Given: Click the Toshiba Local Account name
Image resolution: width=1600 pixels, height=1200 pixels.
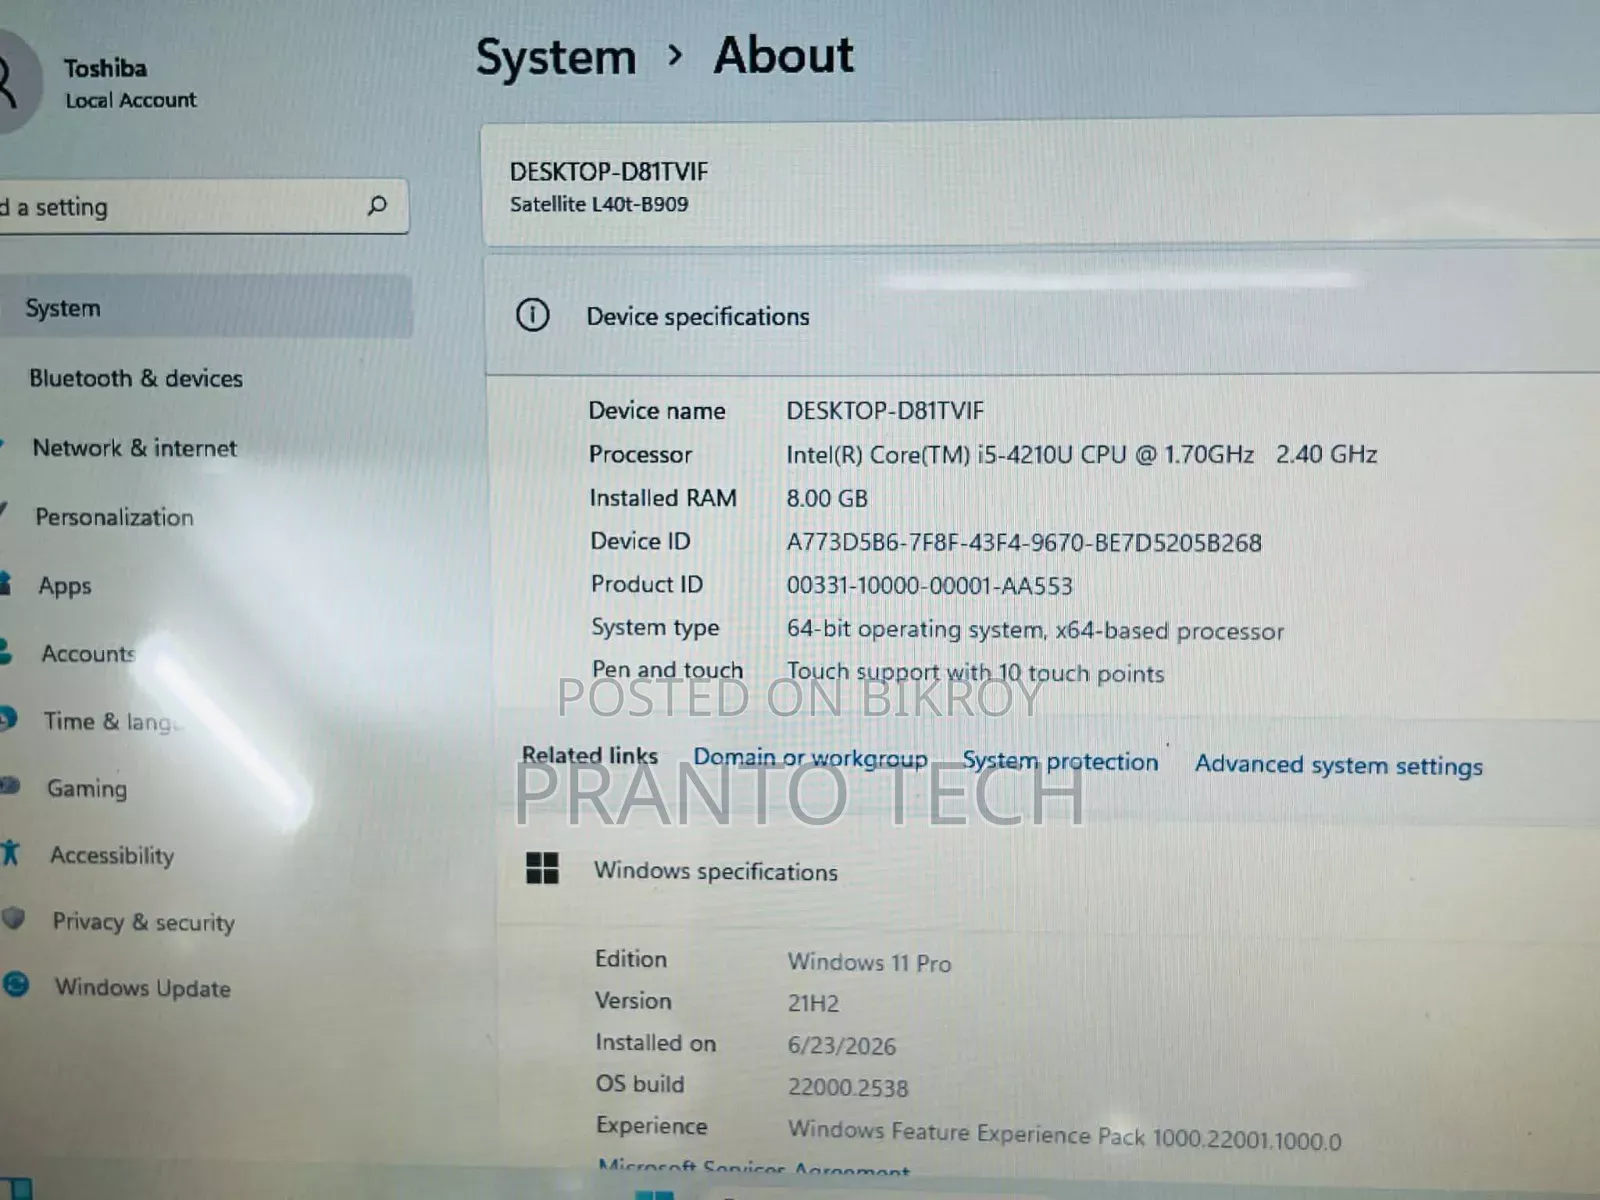Looking at the screenshot, I should pyautogui.click(x=130, y=84).
